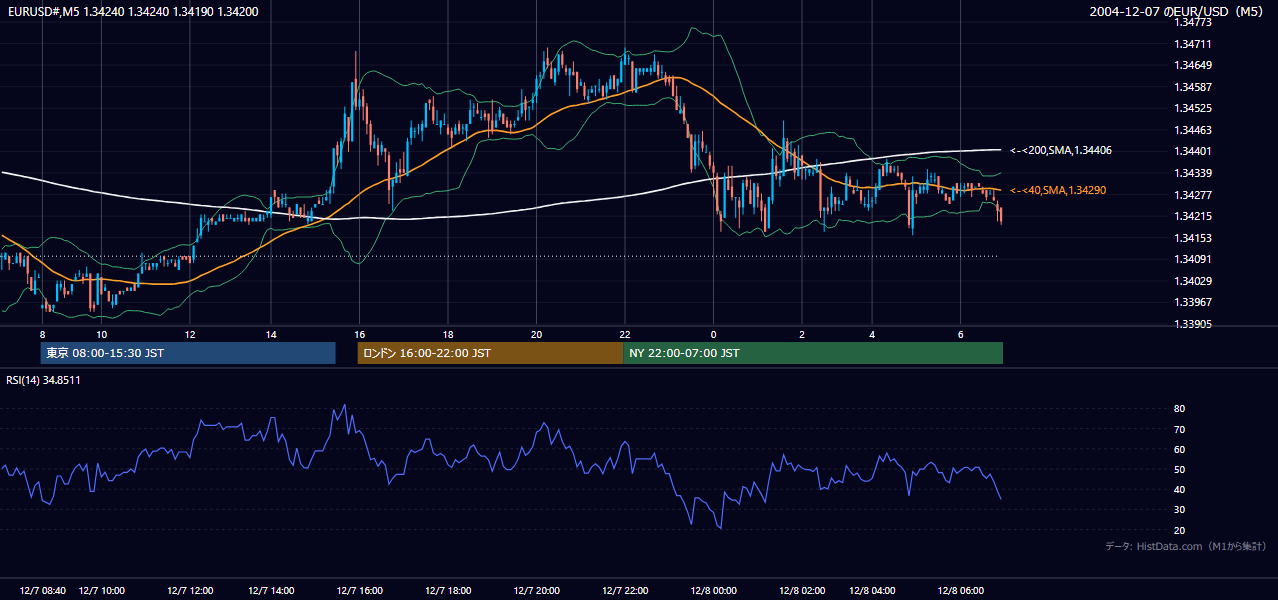Click the 12/7 10:00 time label

point(101,591)
